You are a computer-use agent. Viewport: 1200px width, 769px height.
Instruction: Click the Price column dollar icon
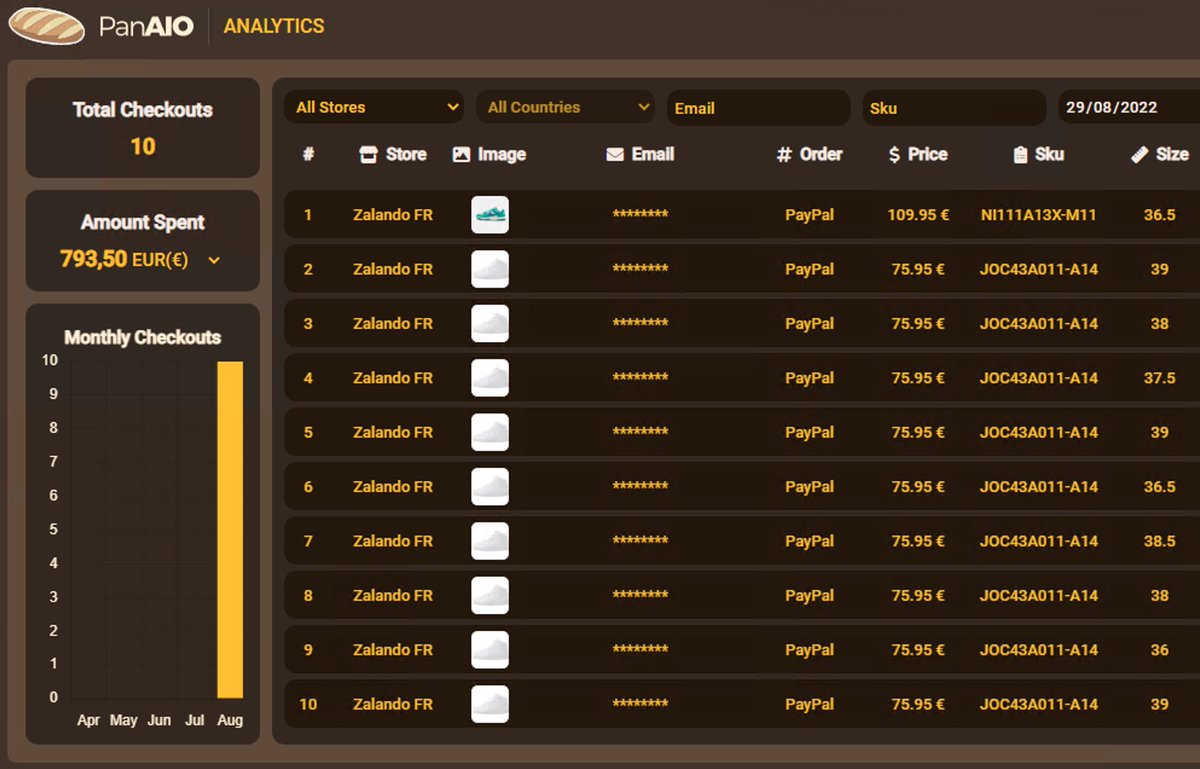coord(894,154)
